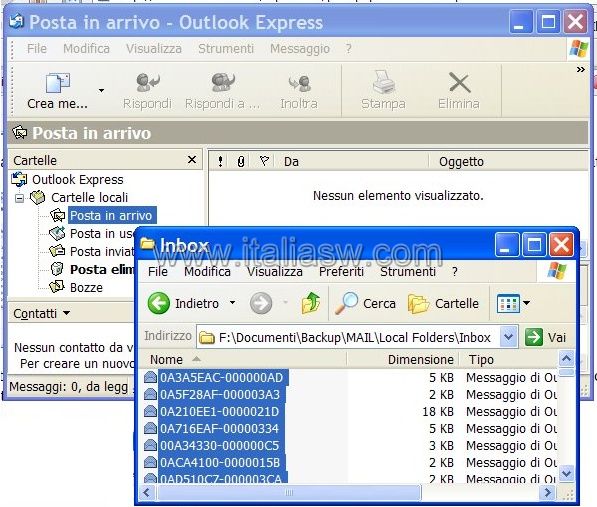597x507 pixels.
Task: Select file 0A3A5EAC-000000AD
Action: [x=223, y=378]
